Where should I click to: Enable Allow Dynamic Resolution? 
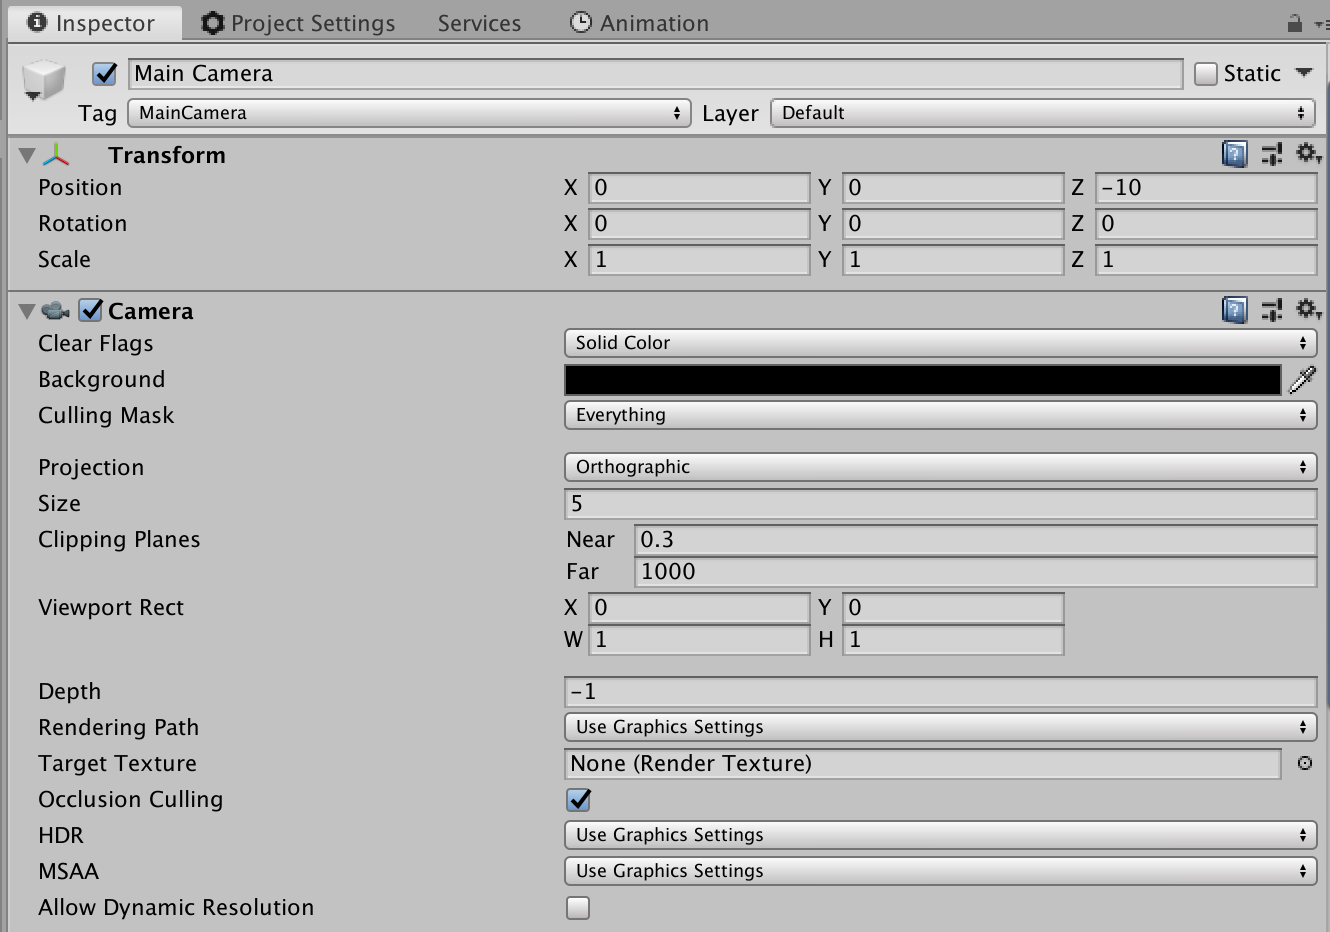(577, 907)
